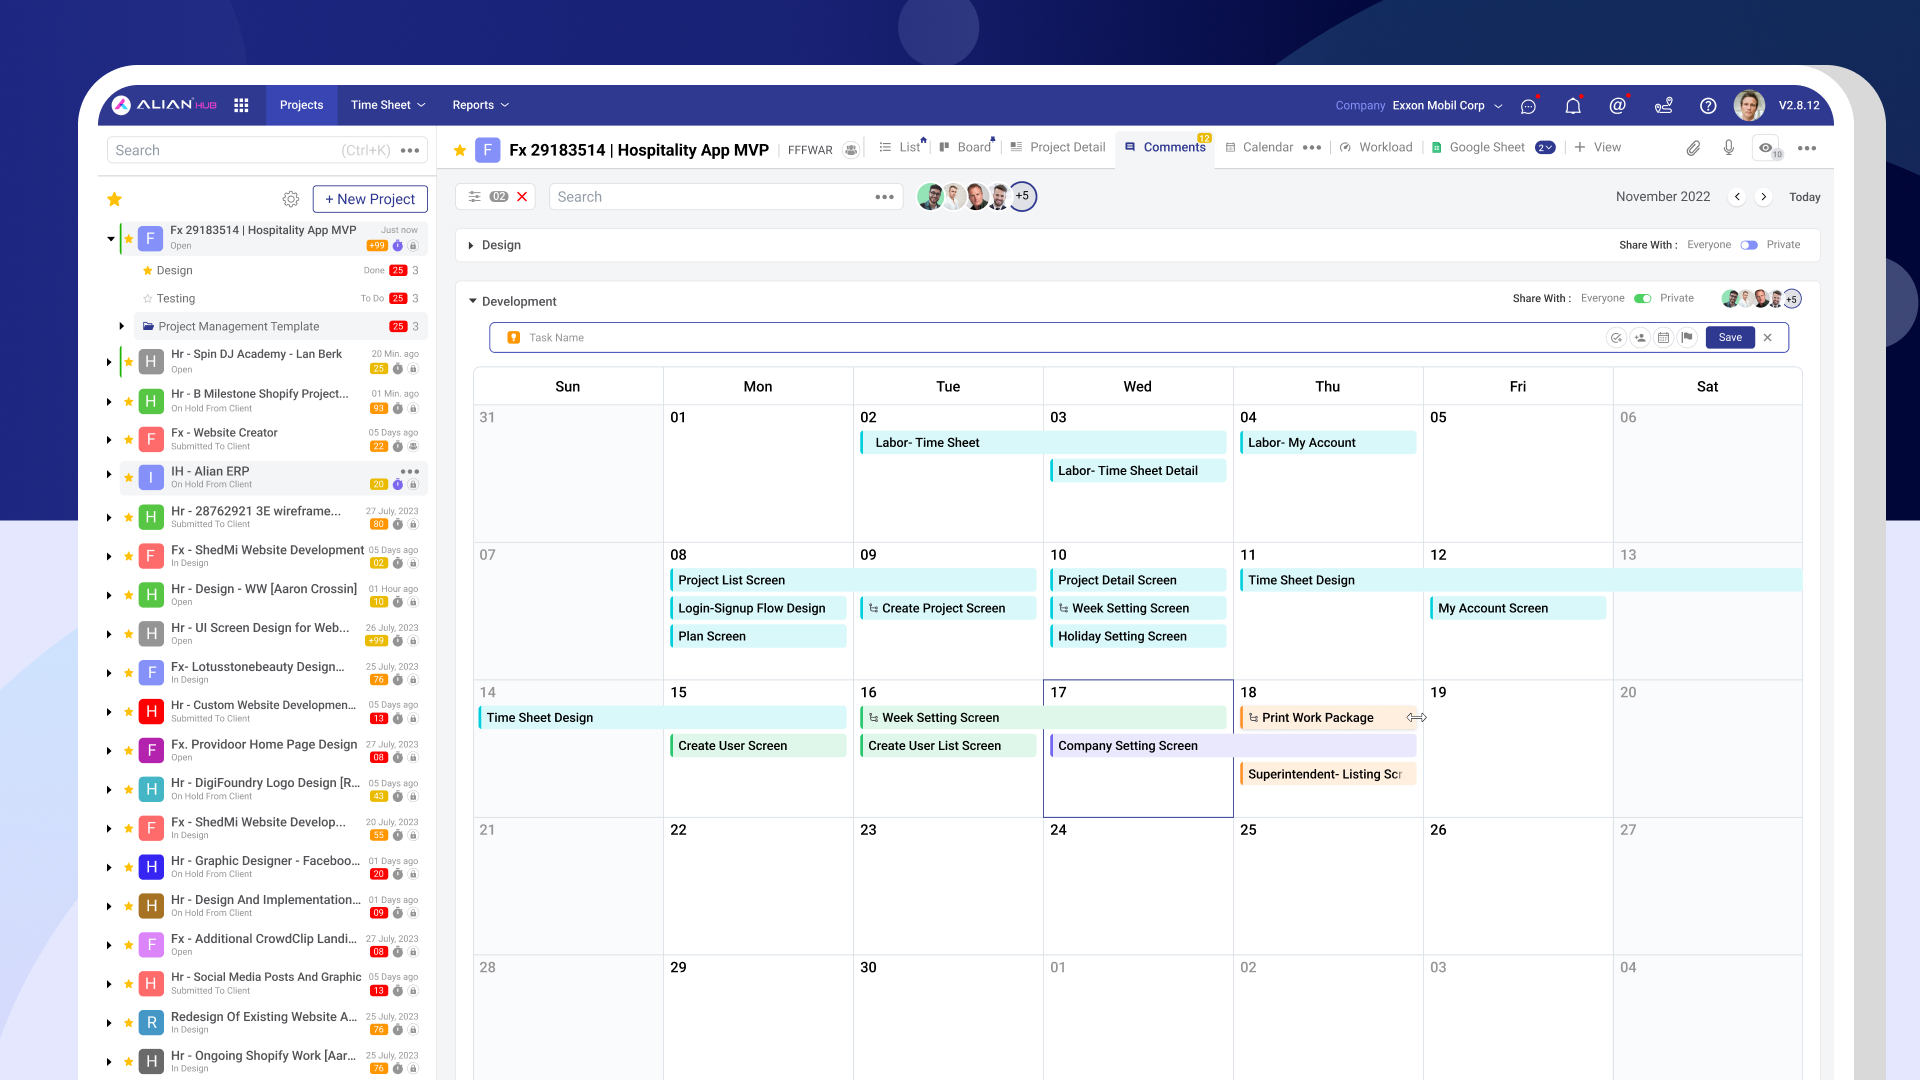This screenshot has width=1920, height=1080.
Task: Click the flag priority icon in task row
Action: [1687, 338]
